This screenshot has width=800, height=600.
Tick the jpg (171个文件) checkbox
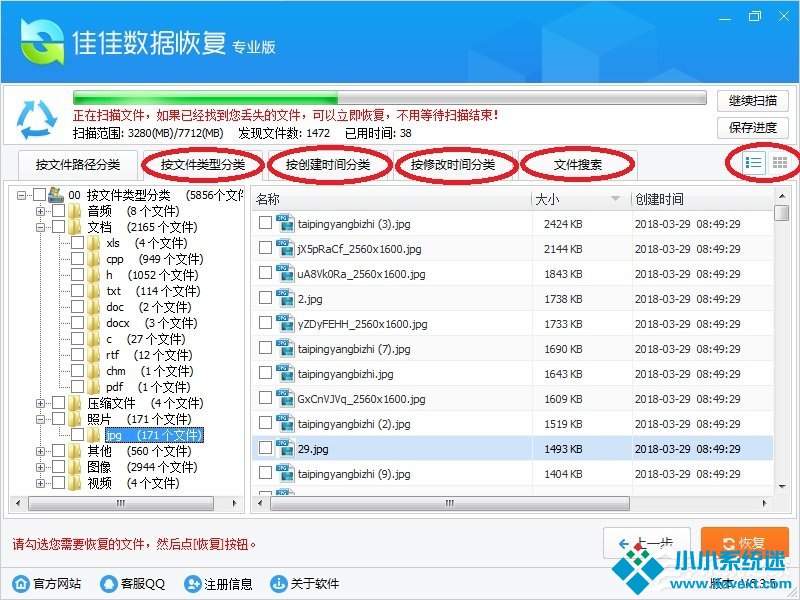(78, 435)
